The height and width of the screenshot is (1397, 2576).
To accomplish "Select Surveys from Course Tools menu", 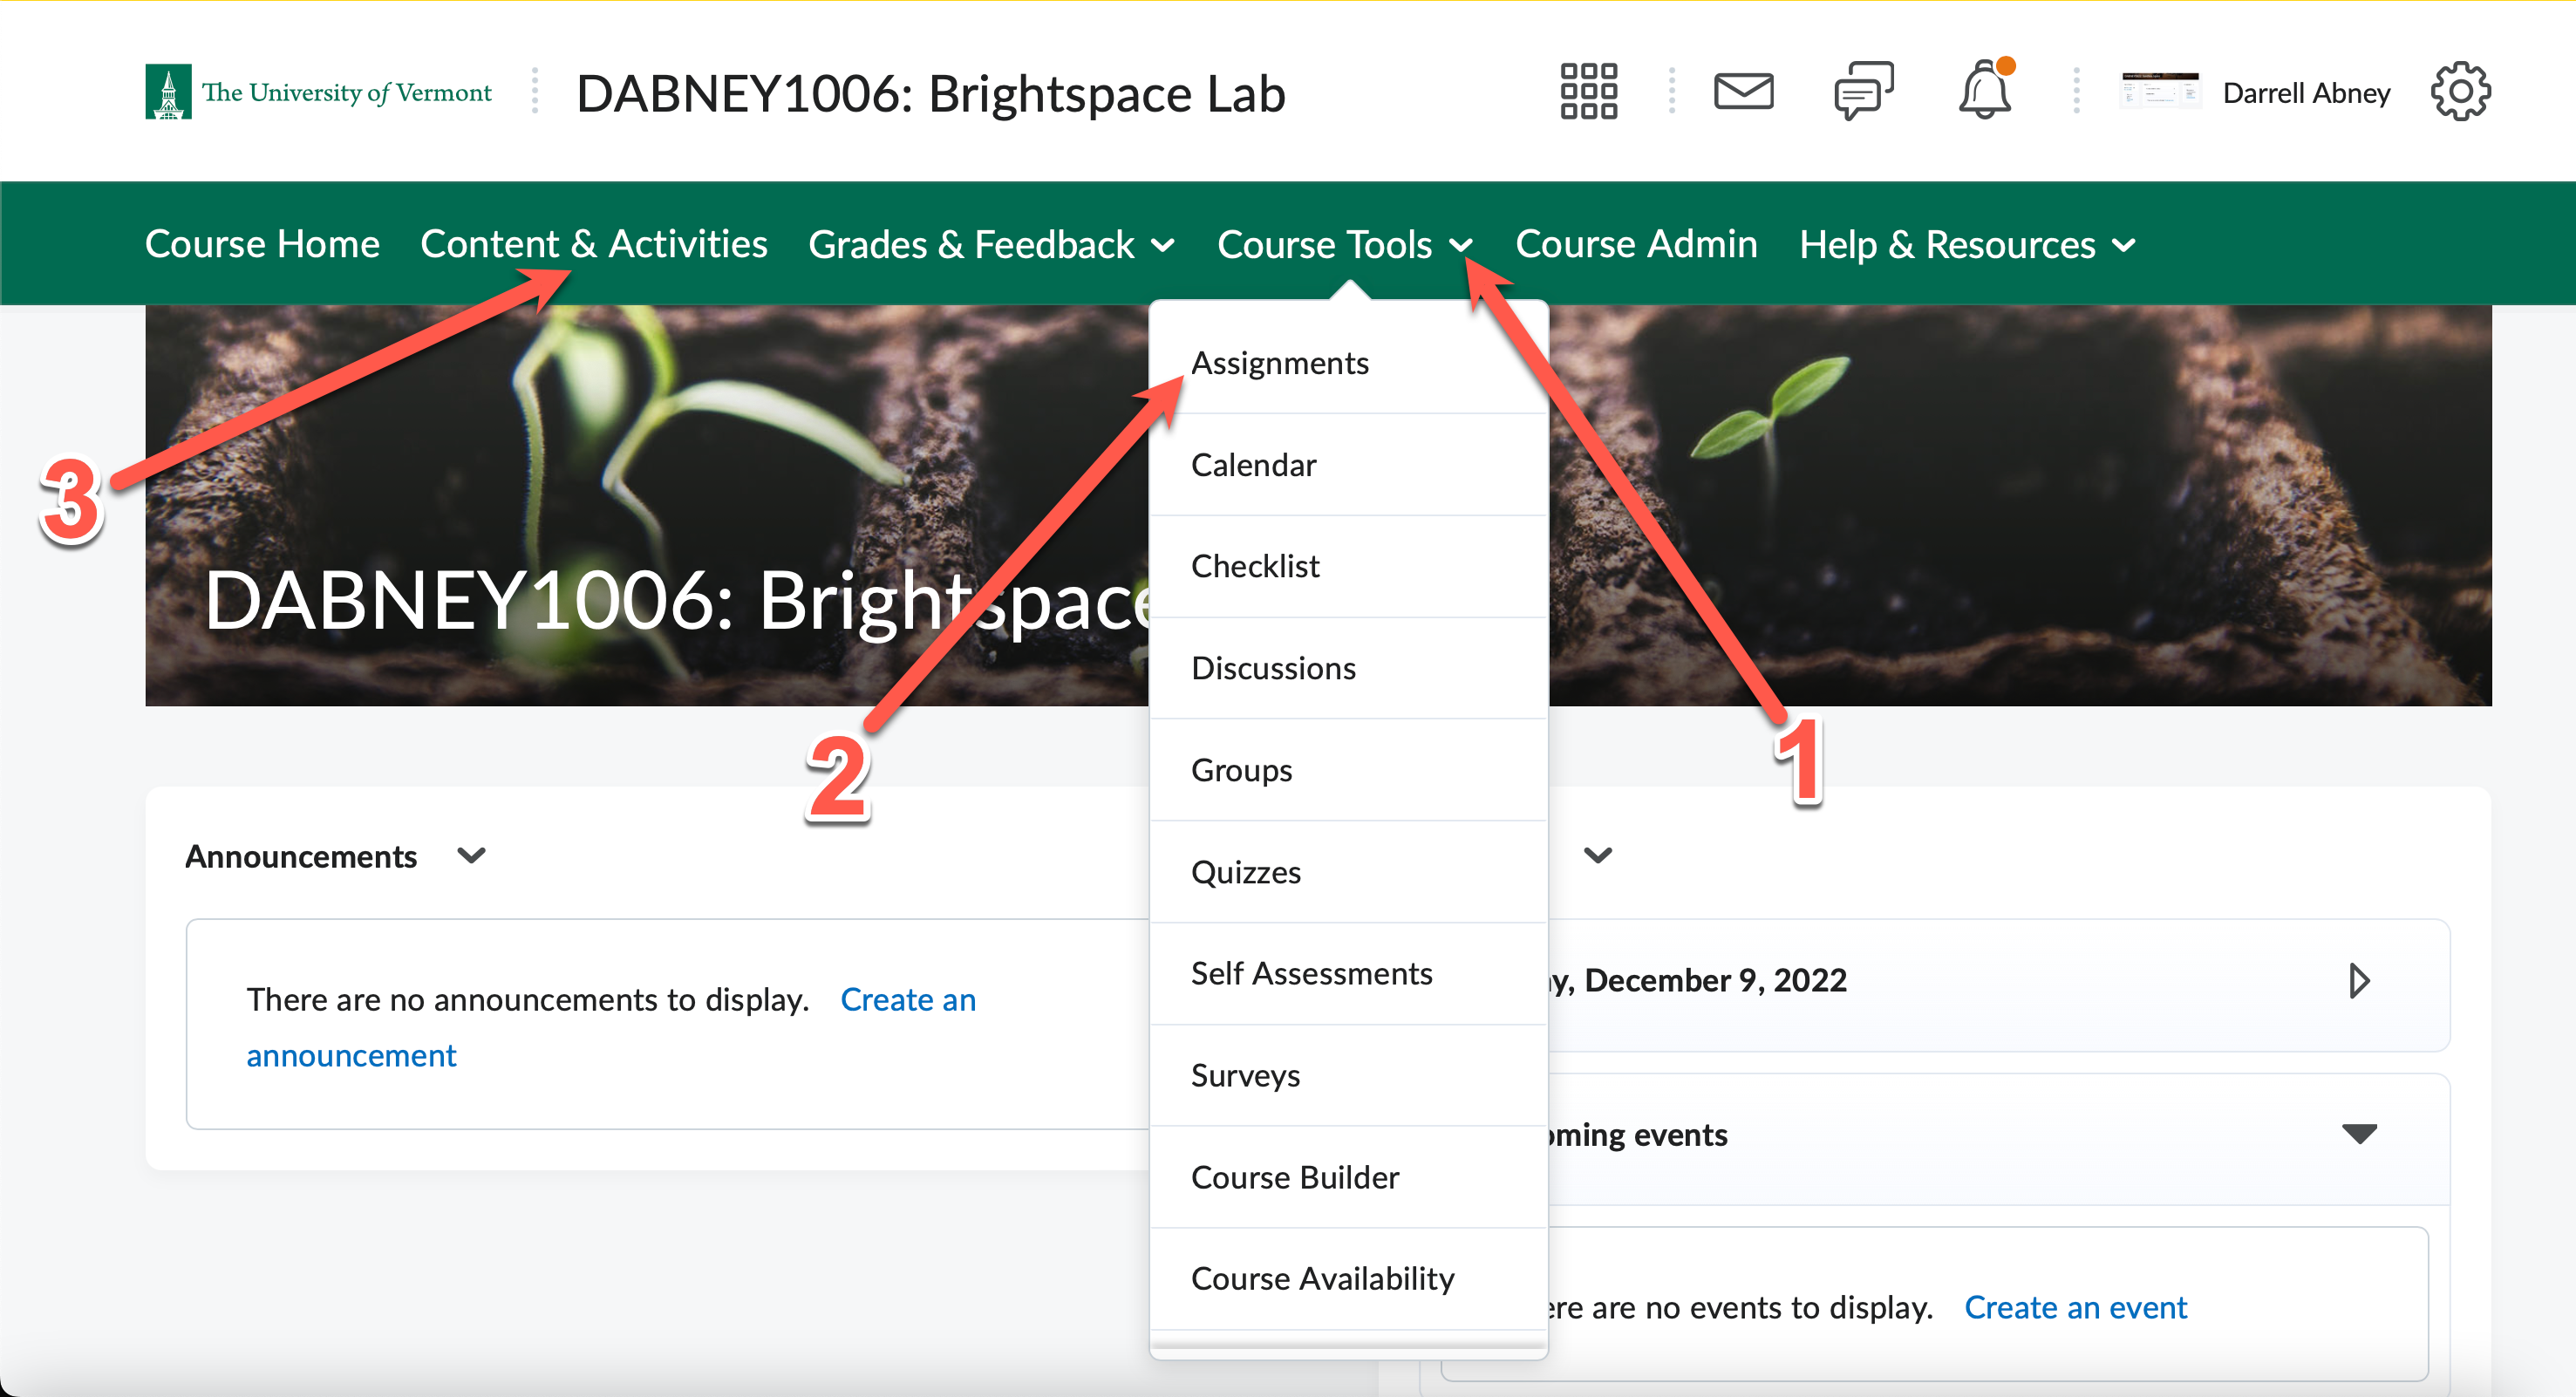I will [x=1348, y=1075].
